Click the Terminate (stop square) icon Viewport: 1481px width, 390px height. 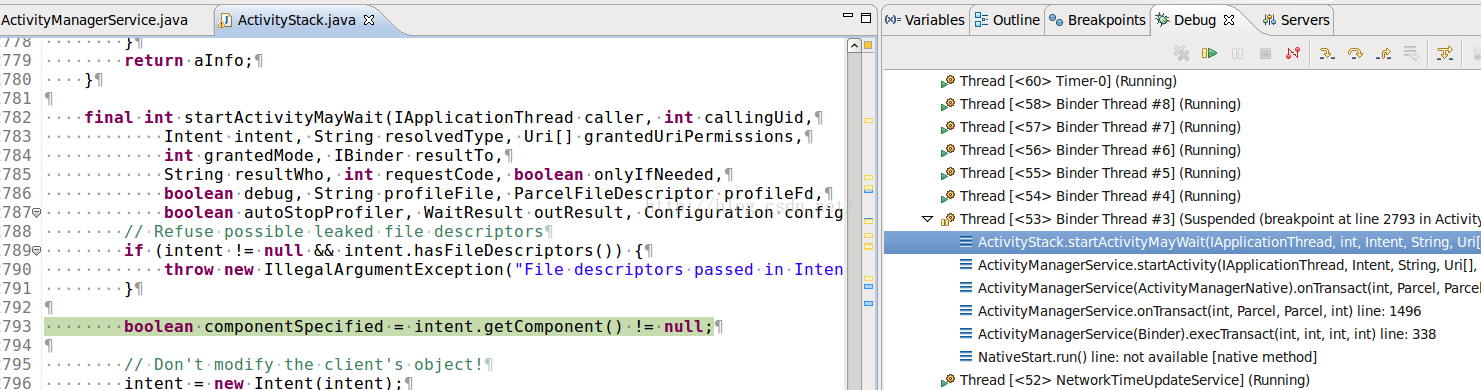pos(1264,52)
